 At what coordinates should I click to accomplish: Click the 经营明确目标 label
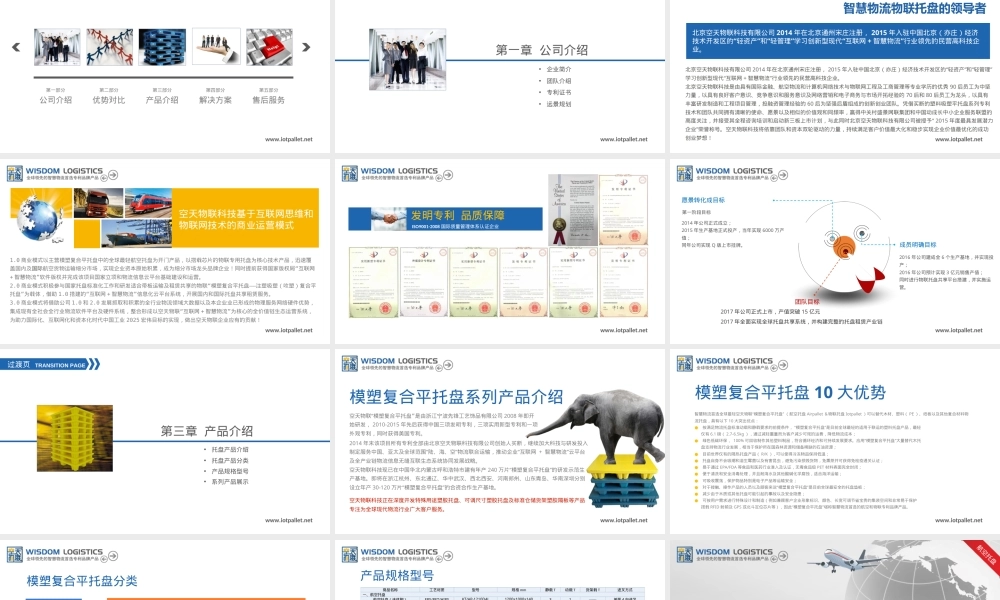[x=918, y=245]
